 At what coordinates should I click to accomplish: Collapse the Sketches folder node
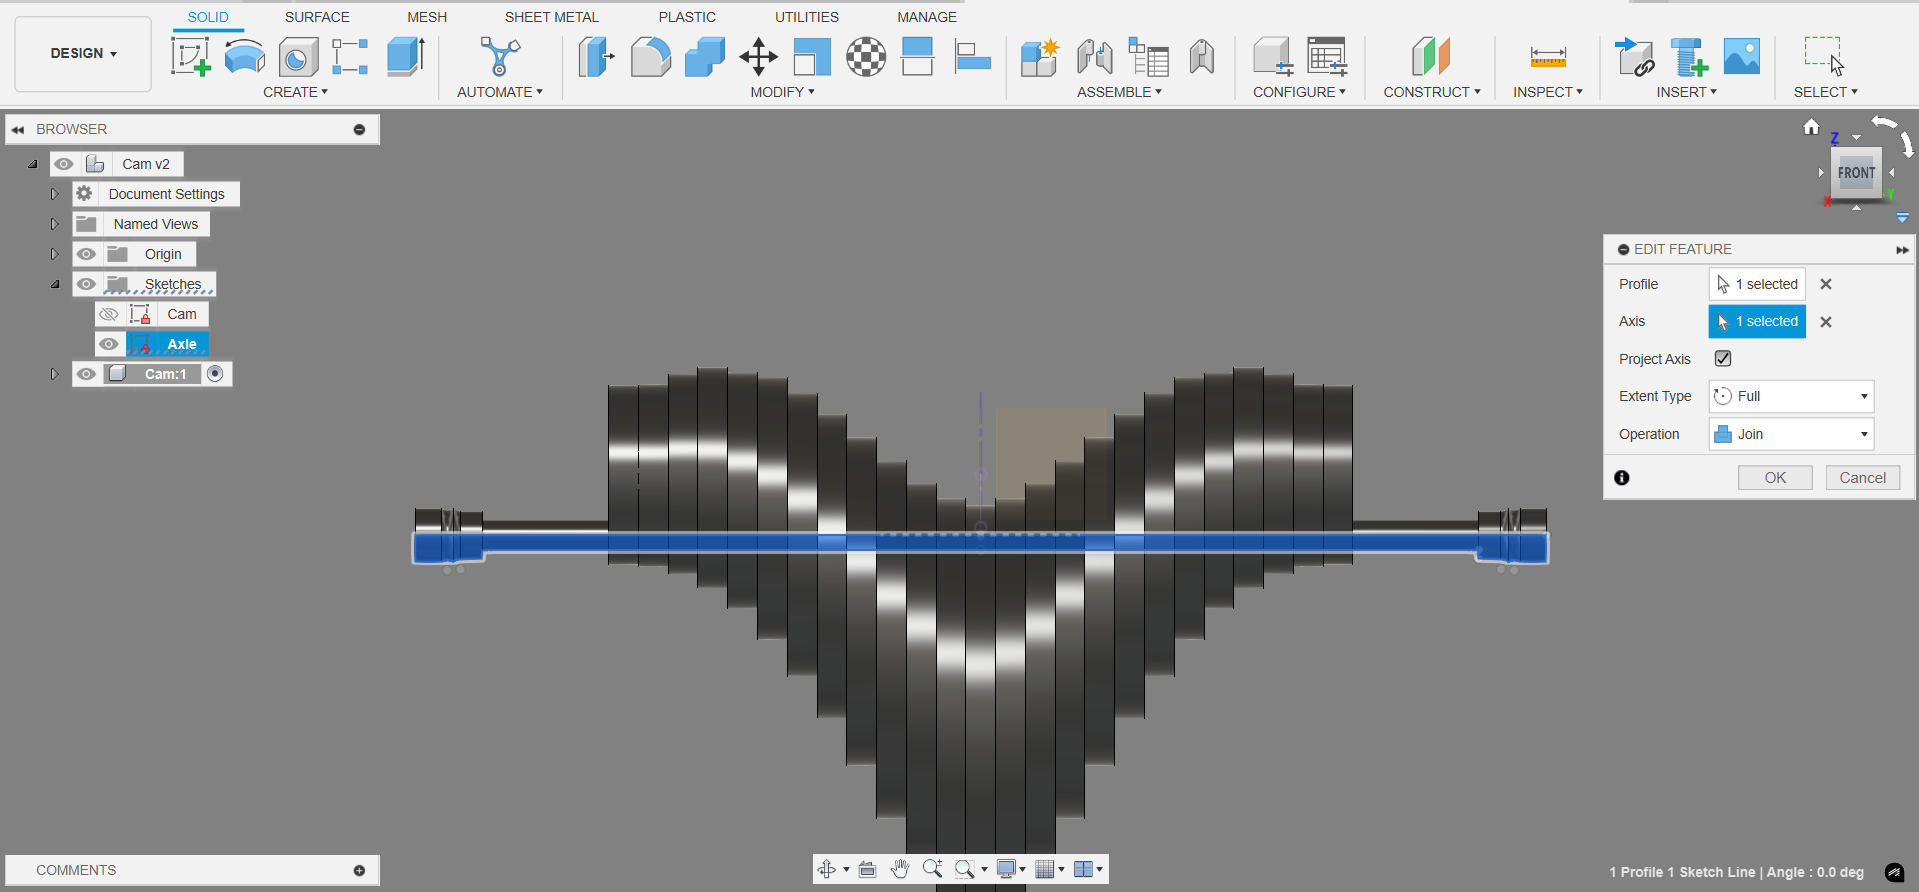pyautogui.click(x=55, y=284)
